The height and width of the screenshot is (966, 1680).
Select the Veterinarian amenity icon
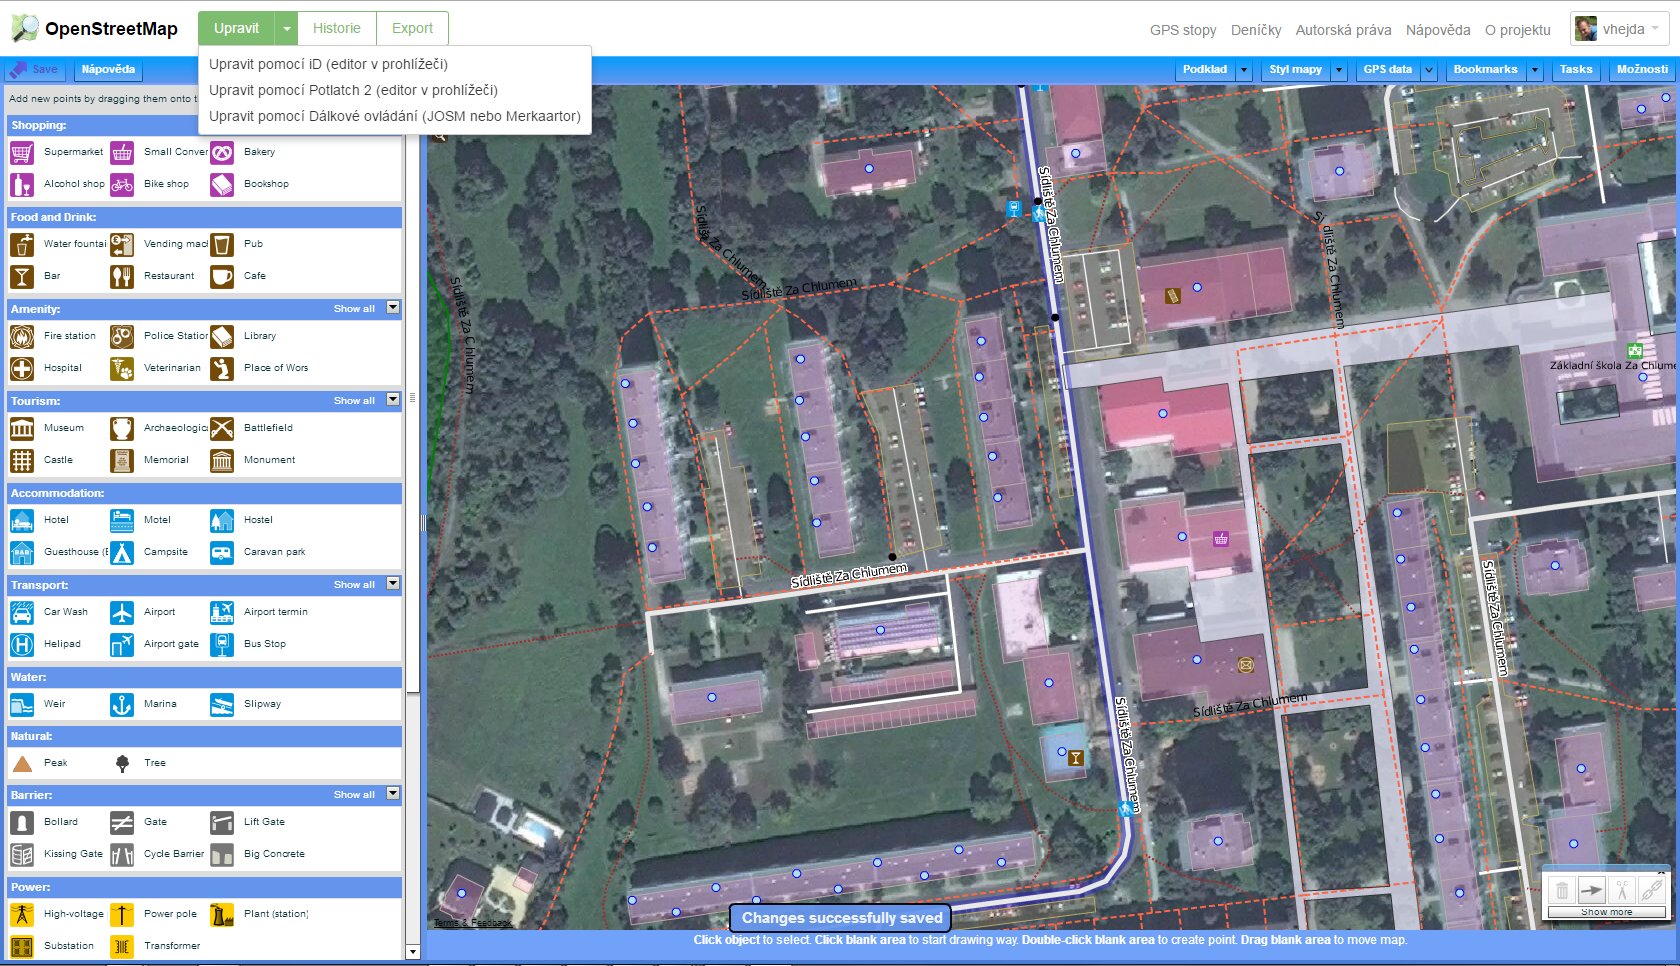(x=122, y=369)
